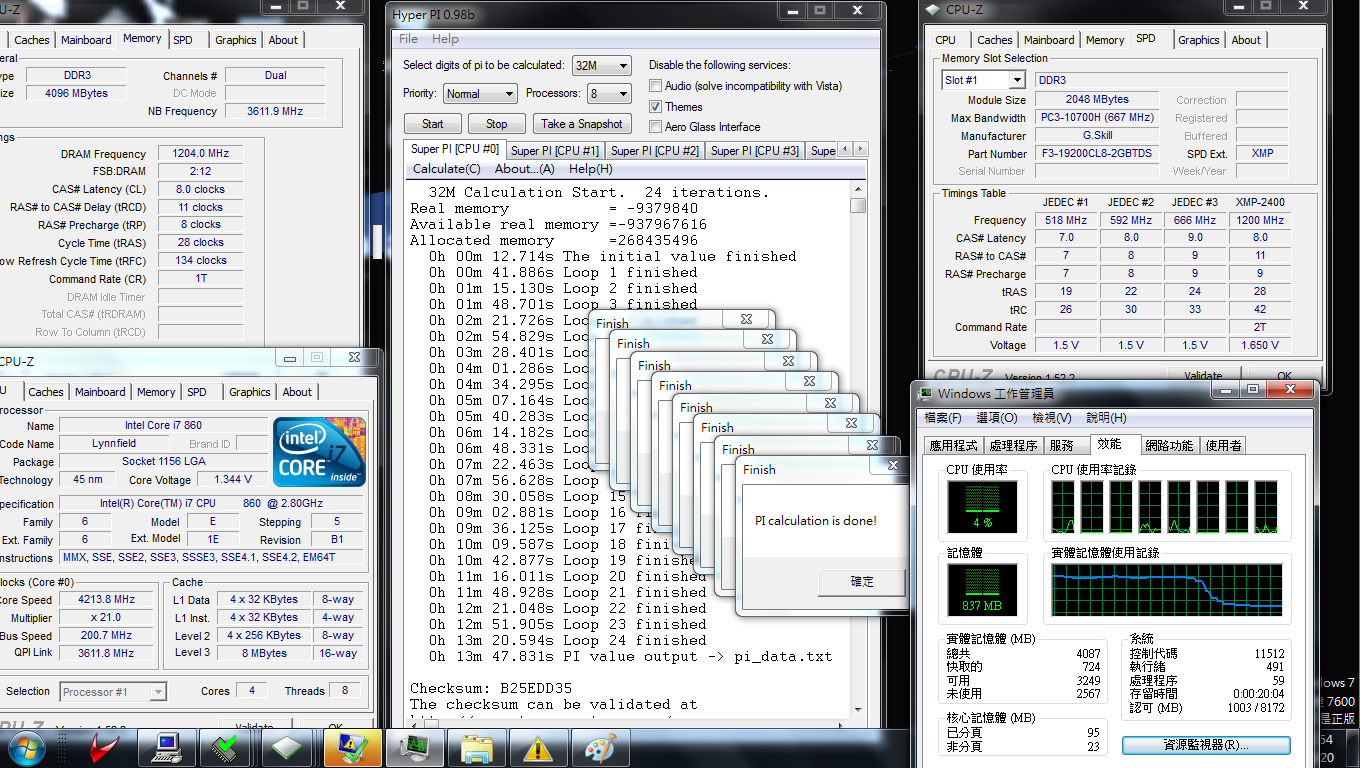Open the Windows Explorer folder taskbar icon
Viewport: 1360px width, 768px height.
click(476, 748)
